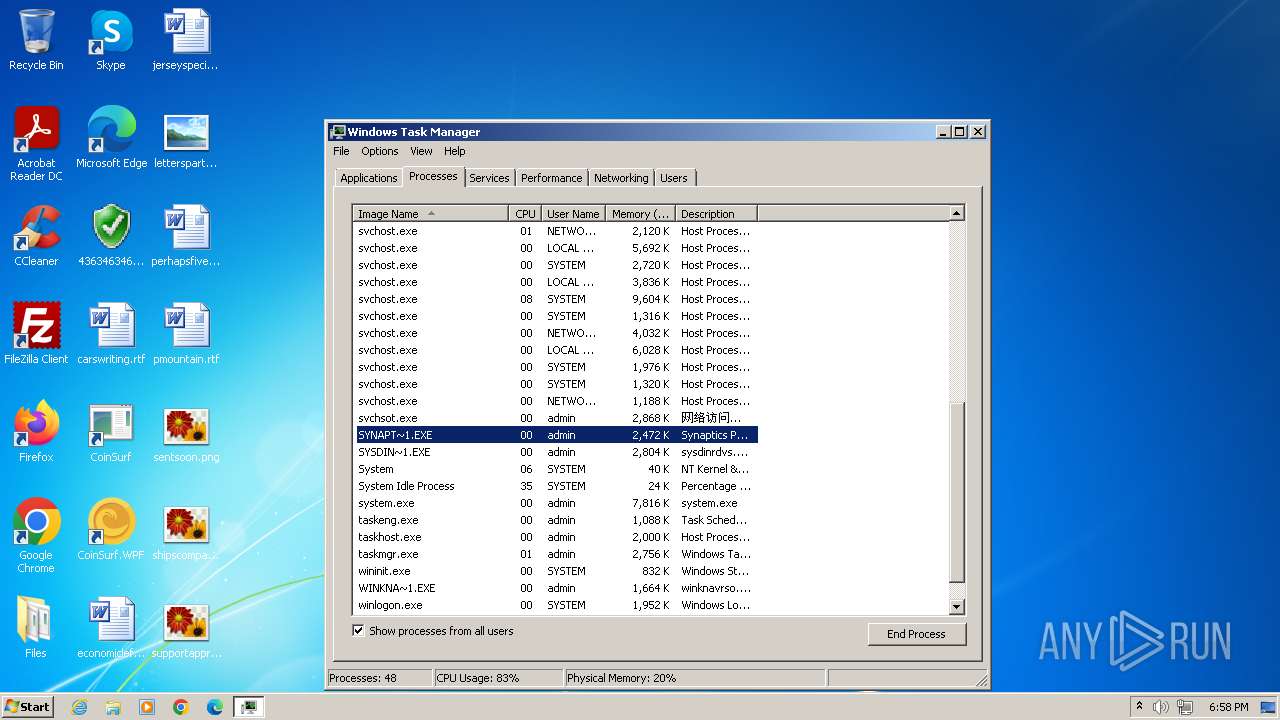Click the Task Manager taskbar button
The height and width of the screenshot is (720, 1280).
pyautogui.click(x=248, y=707)
